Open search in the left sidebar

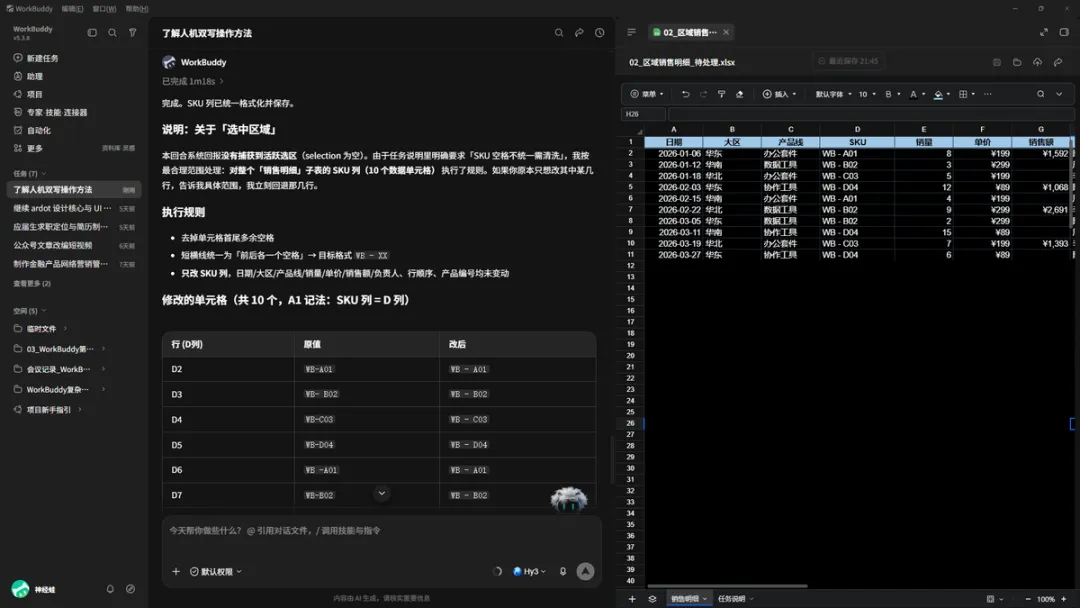coord(112,32)
